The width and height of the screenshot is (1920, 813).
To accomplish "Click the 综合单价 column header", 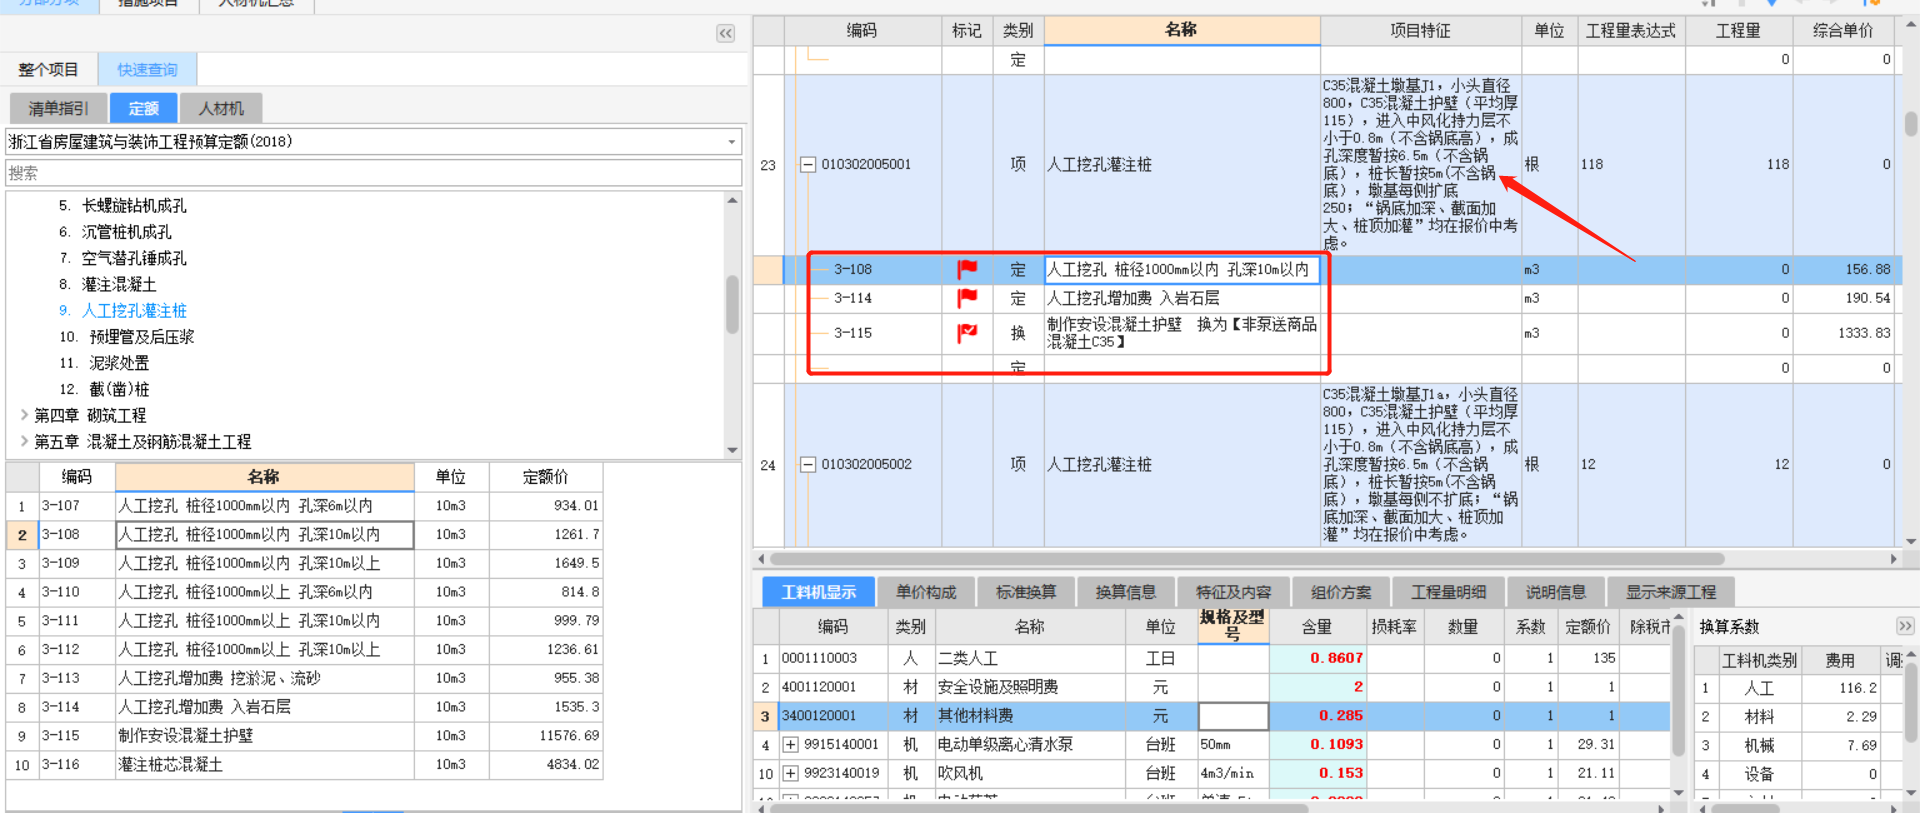I will click(1843, 31).
